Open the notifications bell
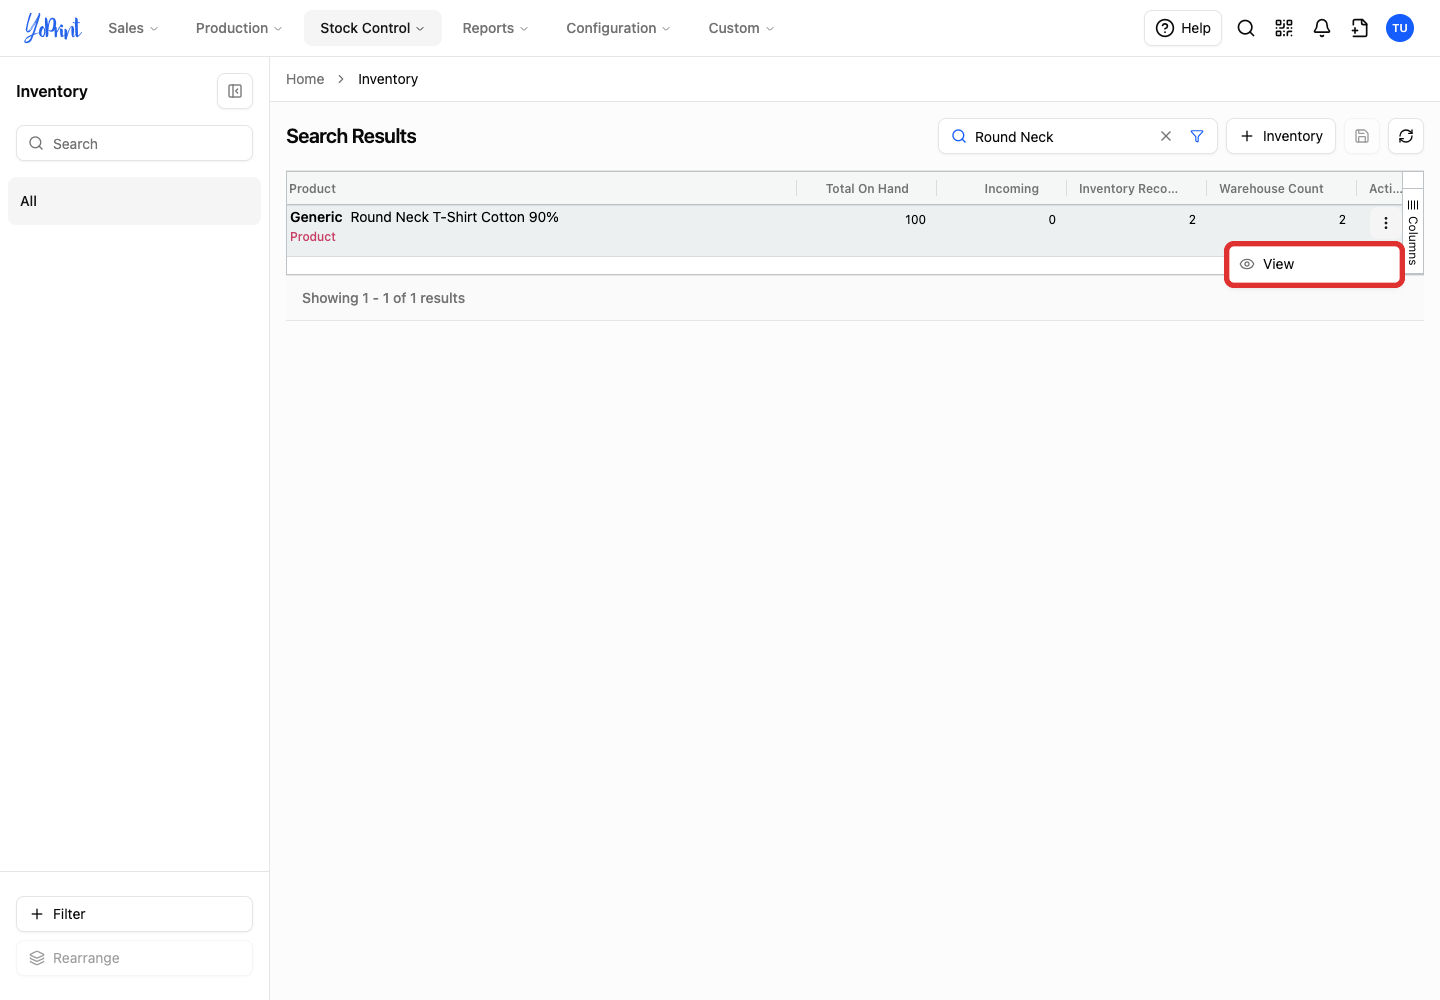Viewport: 1440px width, 1000px height. coord(1322,28)
